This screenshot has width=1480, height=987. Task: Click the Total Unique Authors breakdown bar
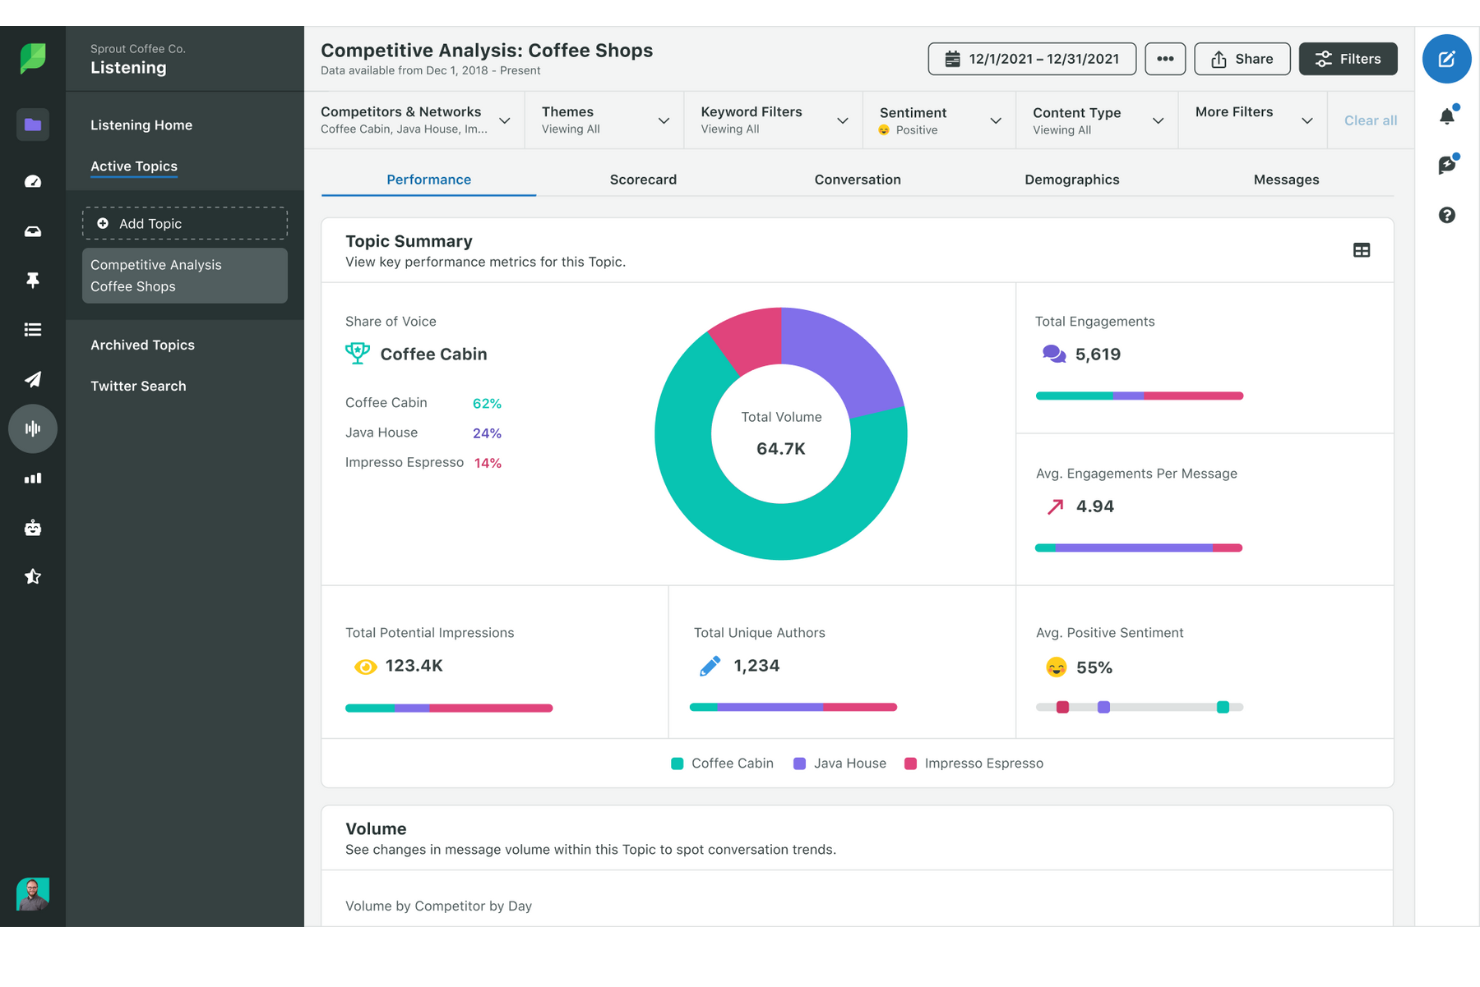point(793,707)
